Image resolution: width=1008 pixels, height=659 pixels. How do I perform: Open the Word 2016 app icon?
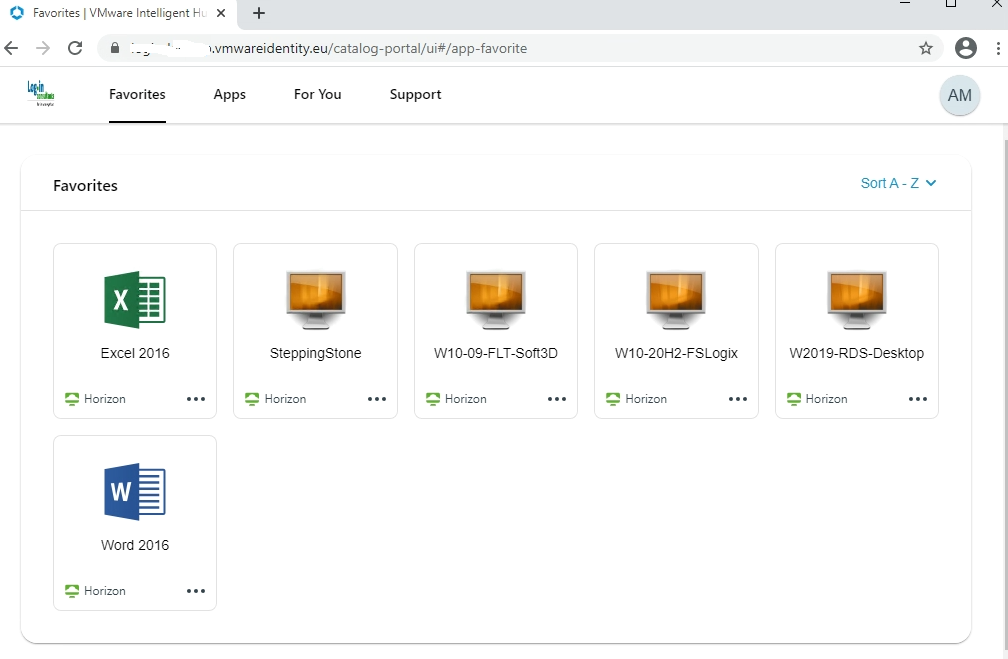click(x=135, y=491)
